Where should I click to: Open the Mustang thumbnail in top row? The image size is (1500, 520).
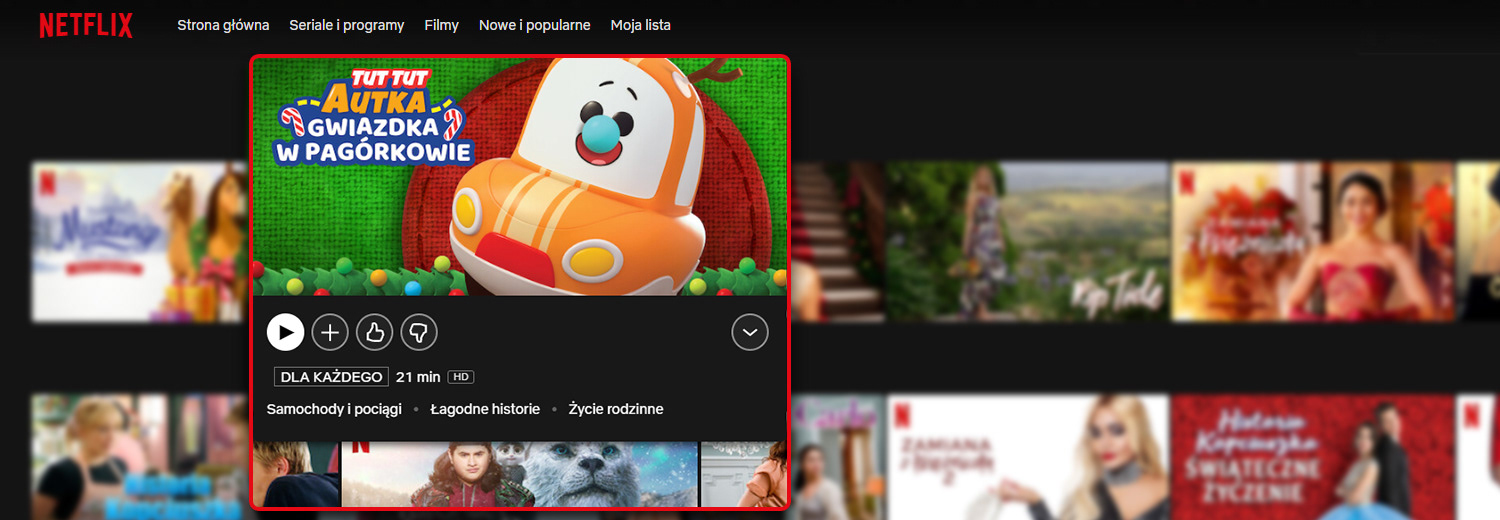tap(141, 242)
